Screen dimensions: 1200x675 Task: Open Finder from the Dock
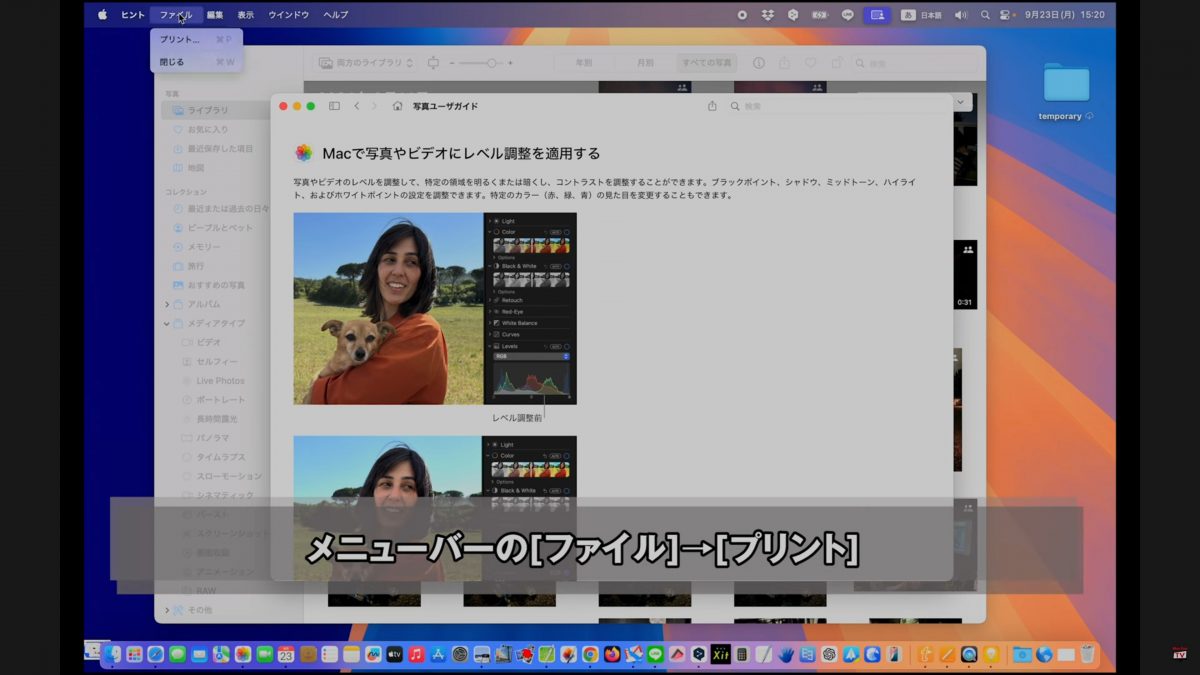click(112, 654)
